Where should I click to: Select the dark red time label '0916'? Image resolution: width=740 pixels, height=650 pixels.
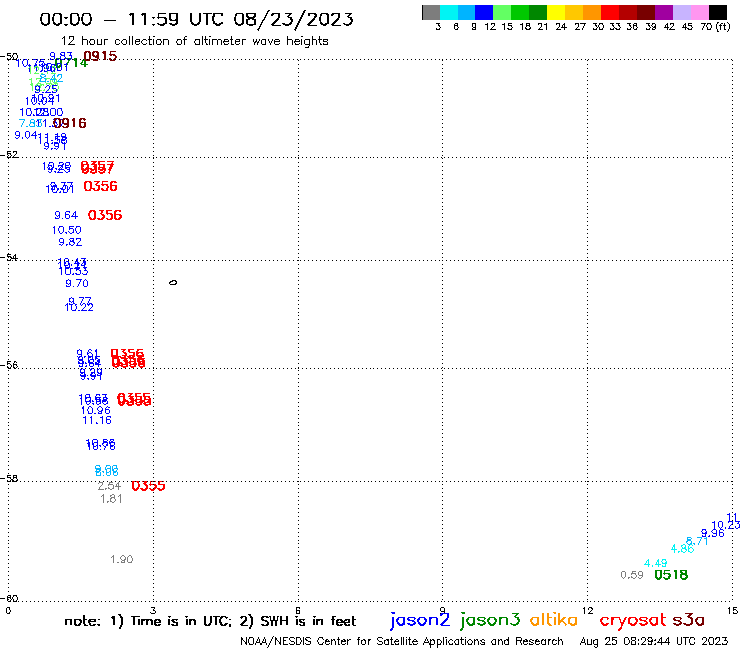point(70,123)
